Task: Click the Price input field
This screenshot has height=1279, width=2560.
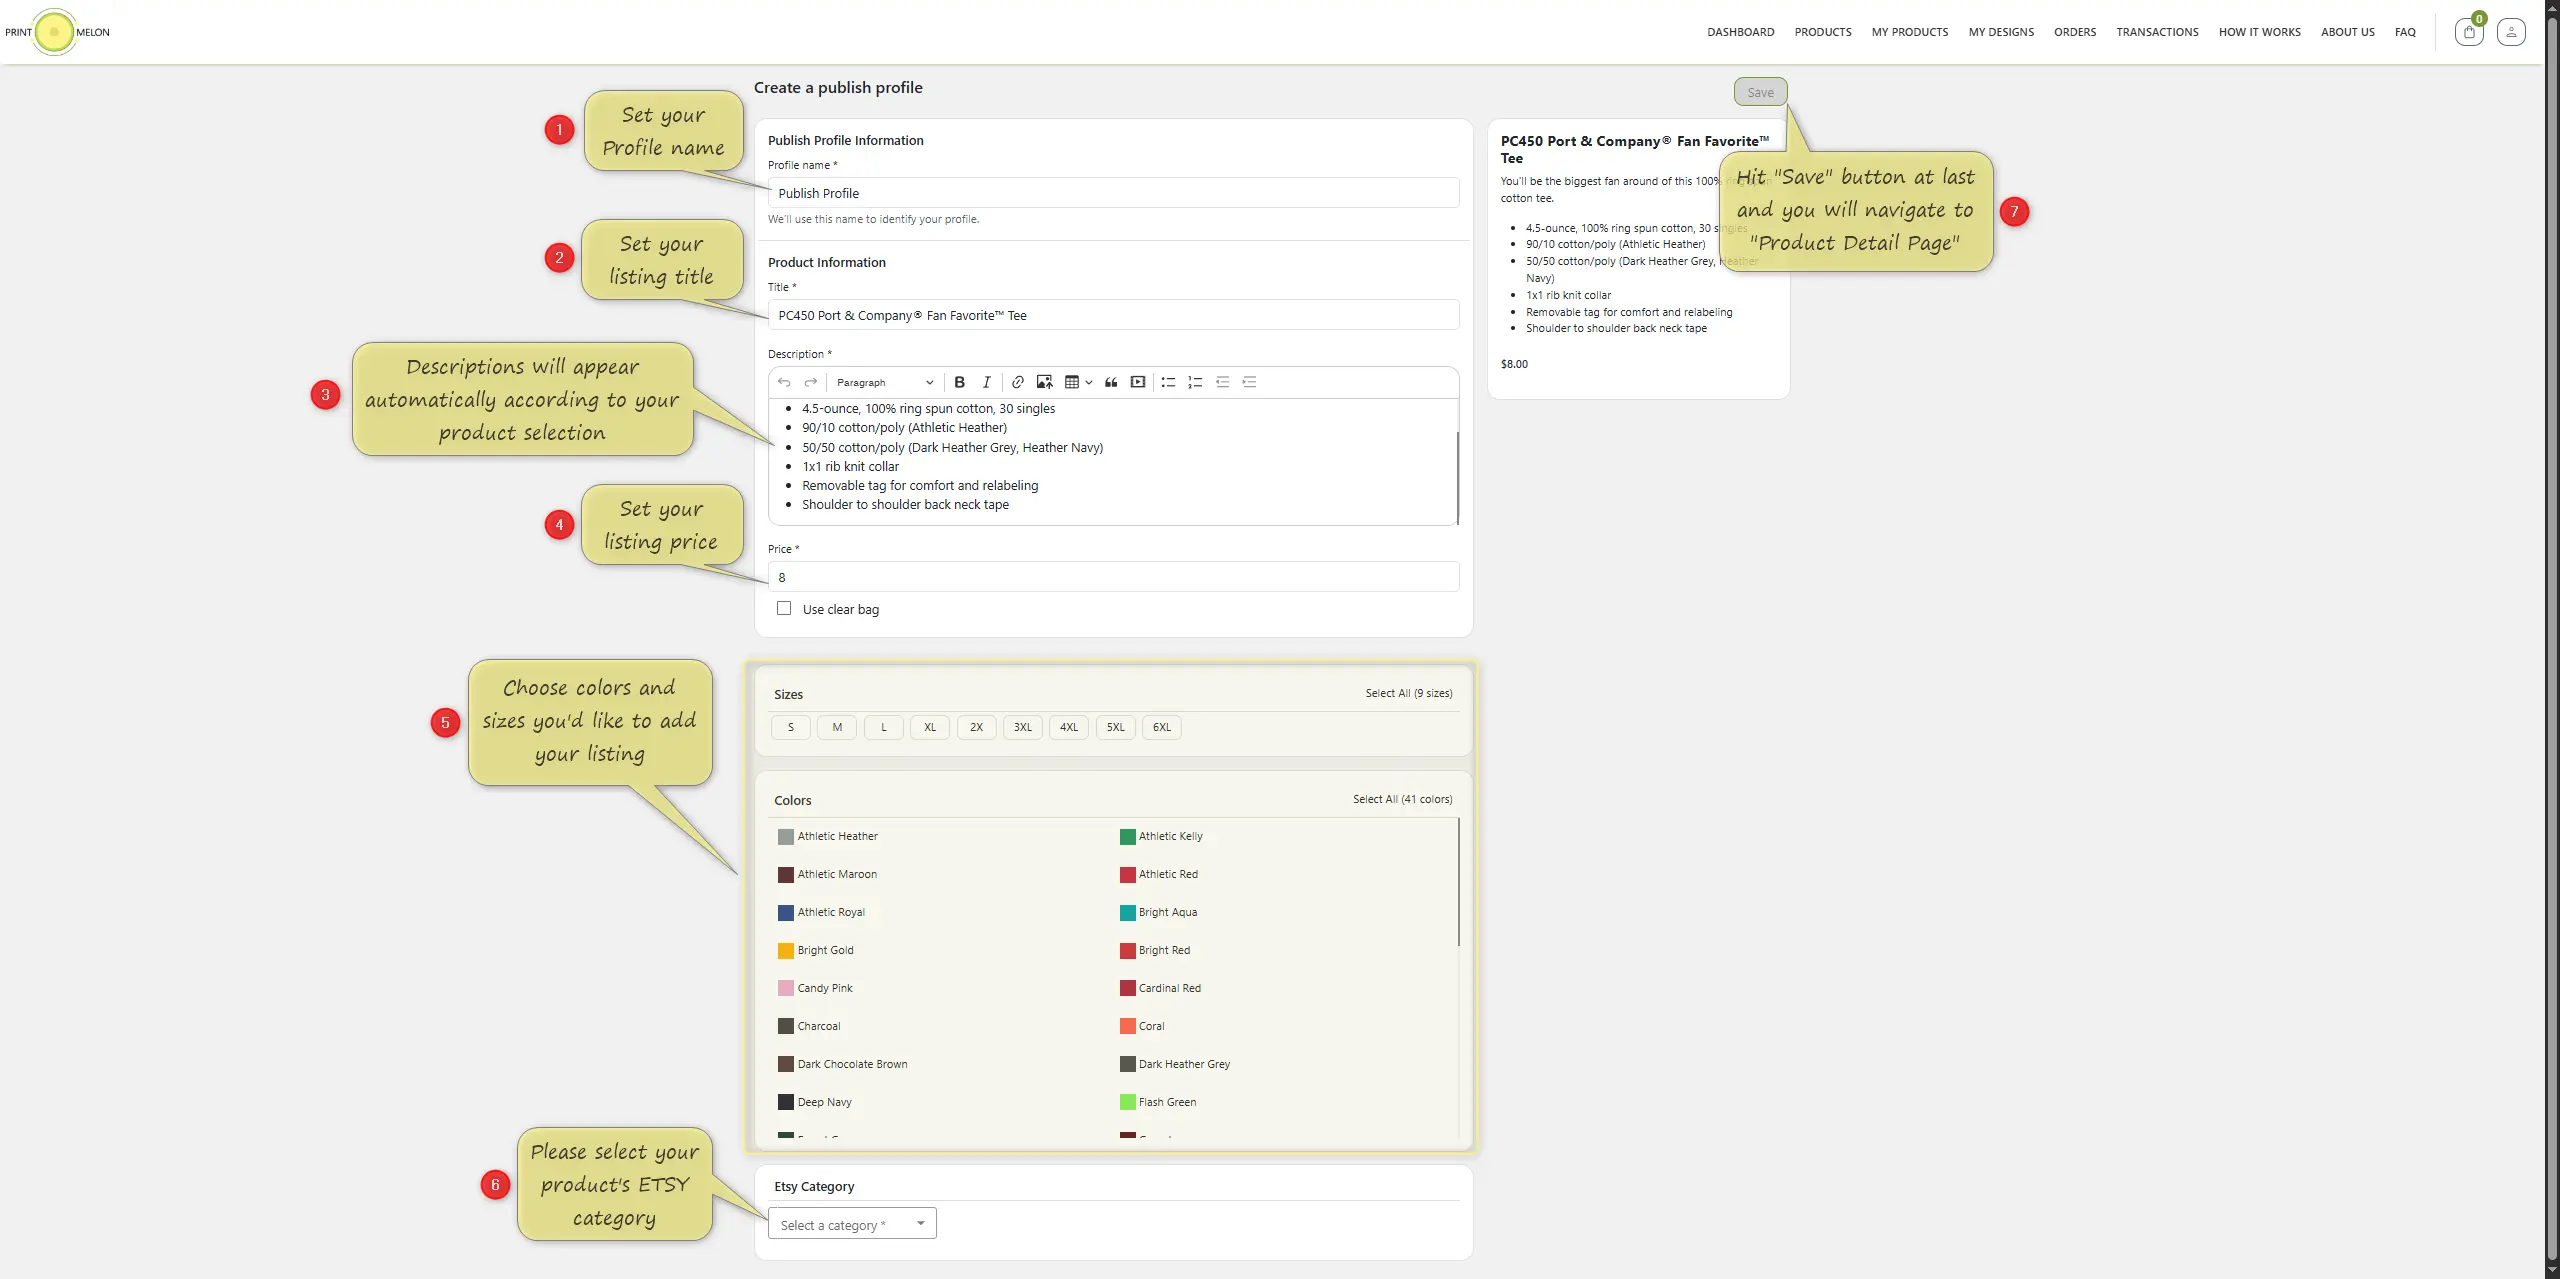Action: [1113, 577]
